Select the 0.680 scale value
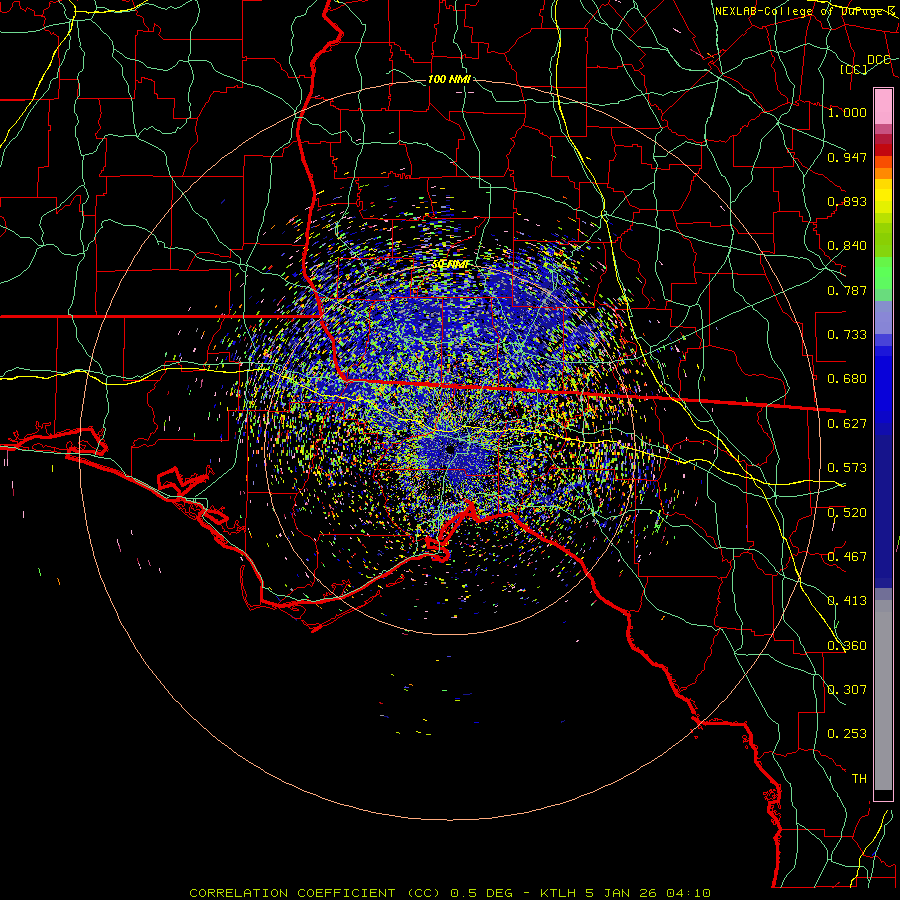Image resolution: width=900 pixels, height=900 pixels. coord(847,379)
